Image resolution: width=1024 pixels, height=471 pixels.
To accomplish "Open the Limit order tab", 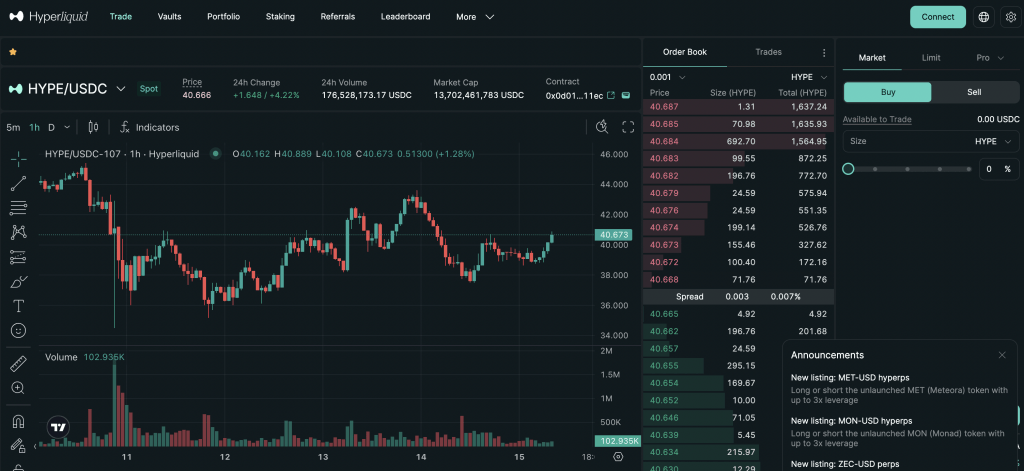I will (930, 58).
